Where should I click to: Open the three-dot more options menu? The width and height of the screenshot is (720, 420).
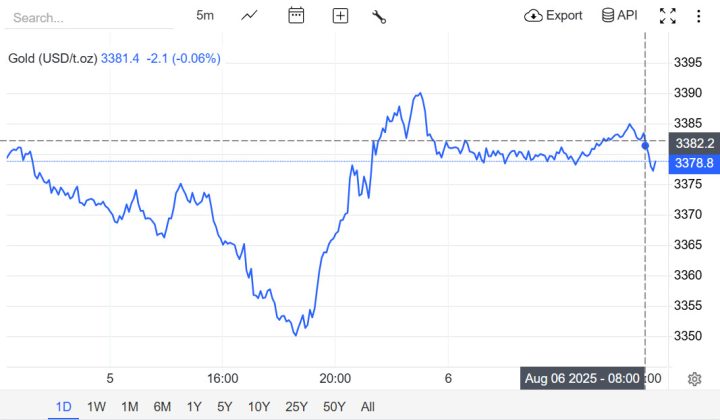[697, 15]
